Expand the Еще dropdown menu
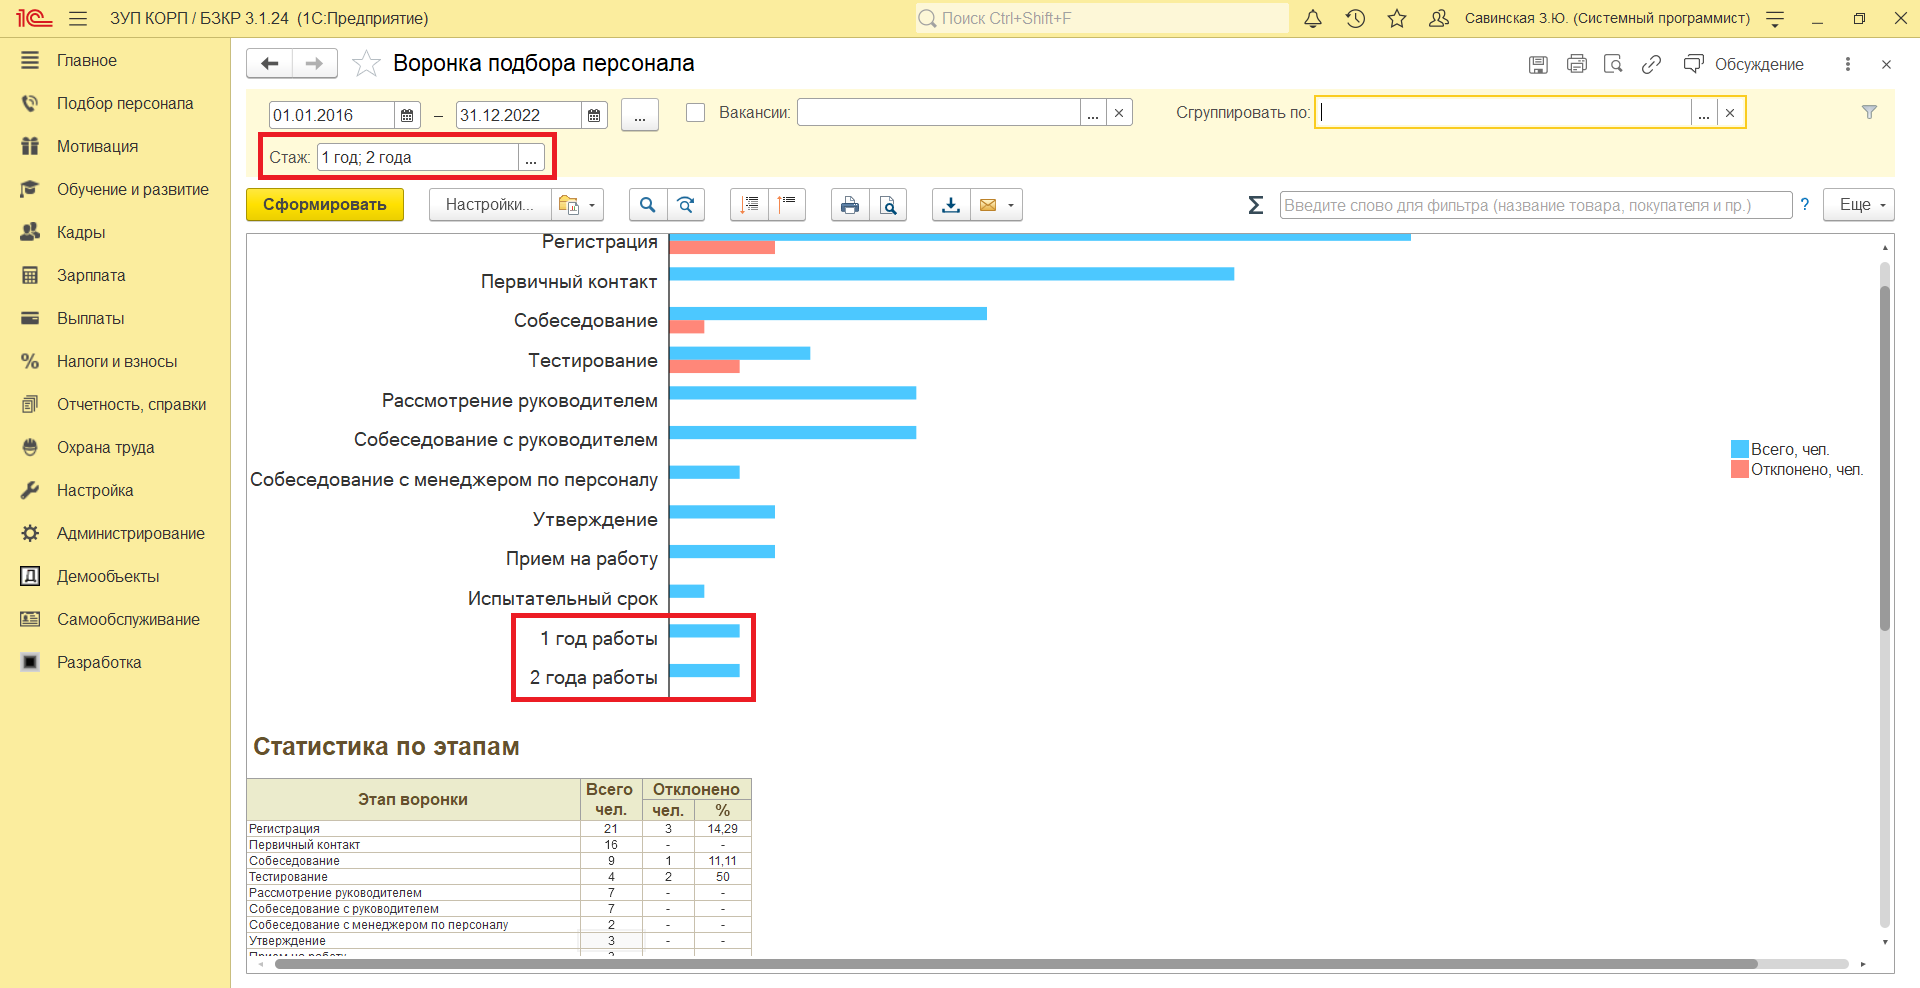 click(x=1859, y=205)
